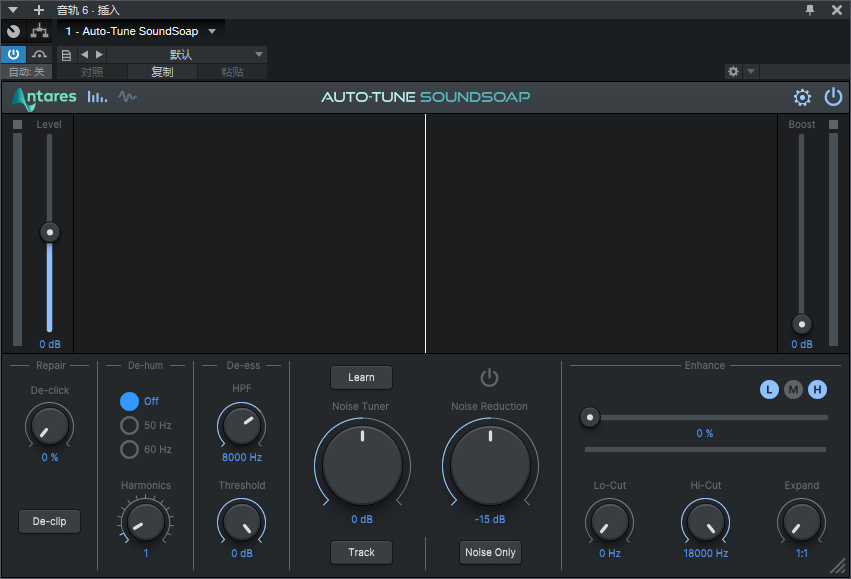Open SoundSoap settings gear
This screenshot has width=851, height=579.
(x=802, y=98)
